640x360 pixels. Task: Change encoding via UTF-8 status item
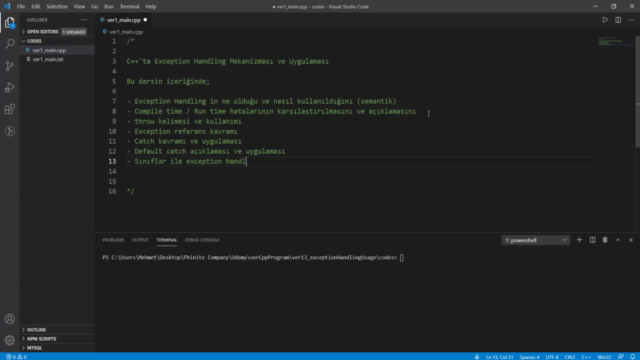click(x=552, y=357)
